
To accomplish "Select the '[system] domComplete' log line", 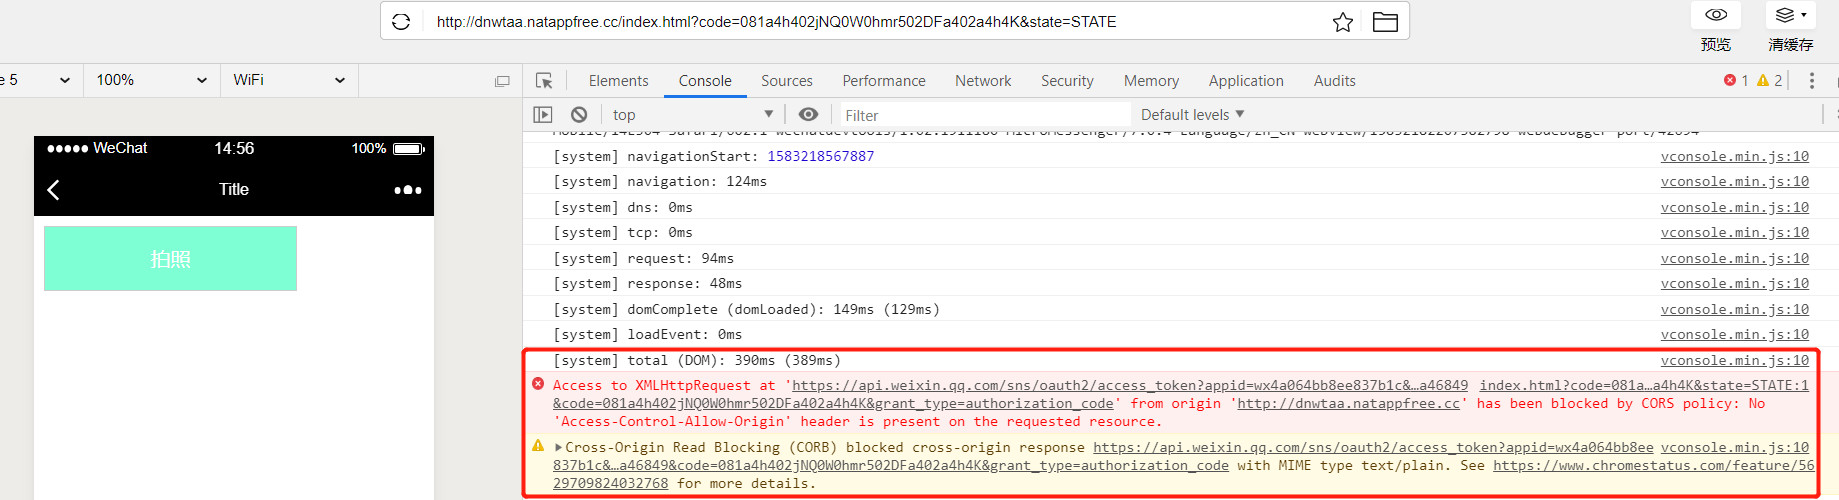I will (746, 309).
